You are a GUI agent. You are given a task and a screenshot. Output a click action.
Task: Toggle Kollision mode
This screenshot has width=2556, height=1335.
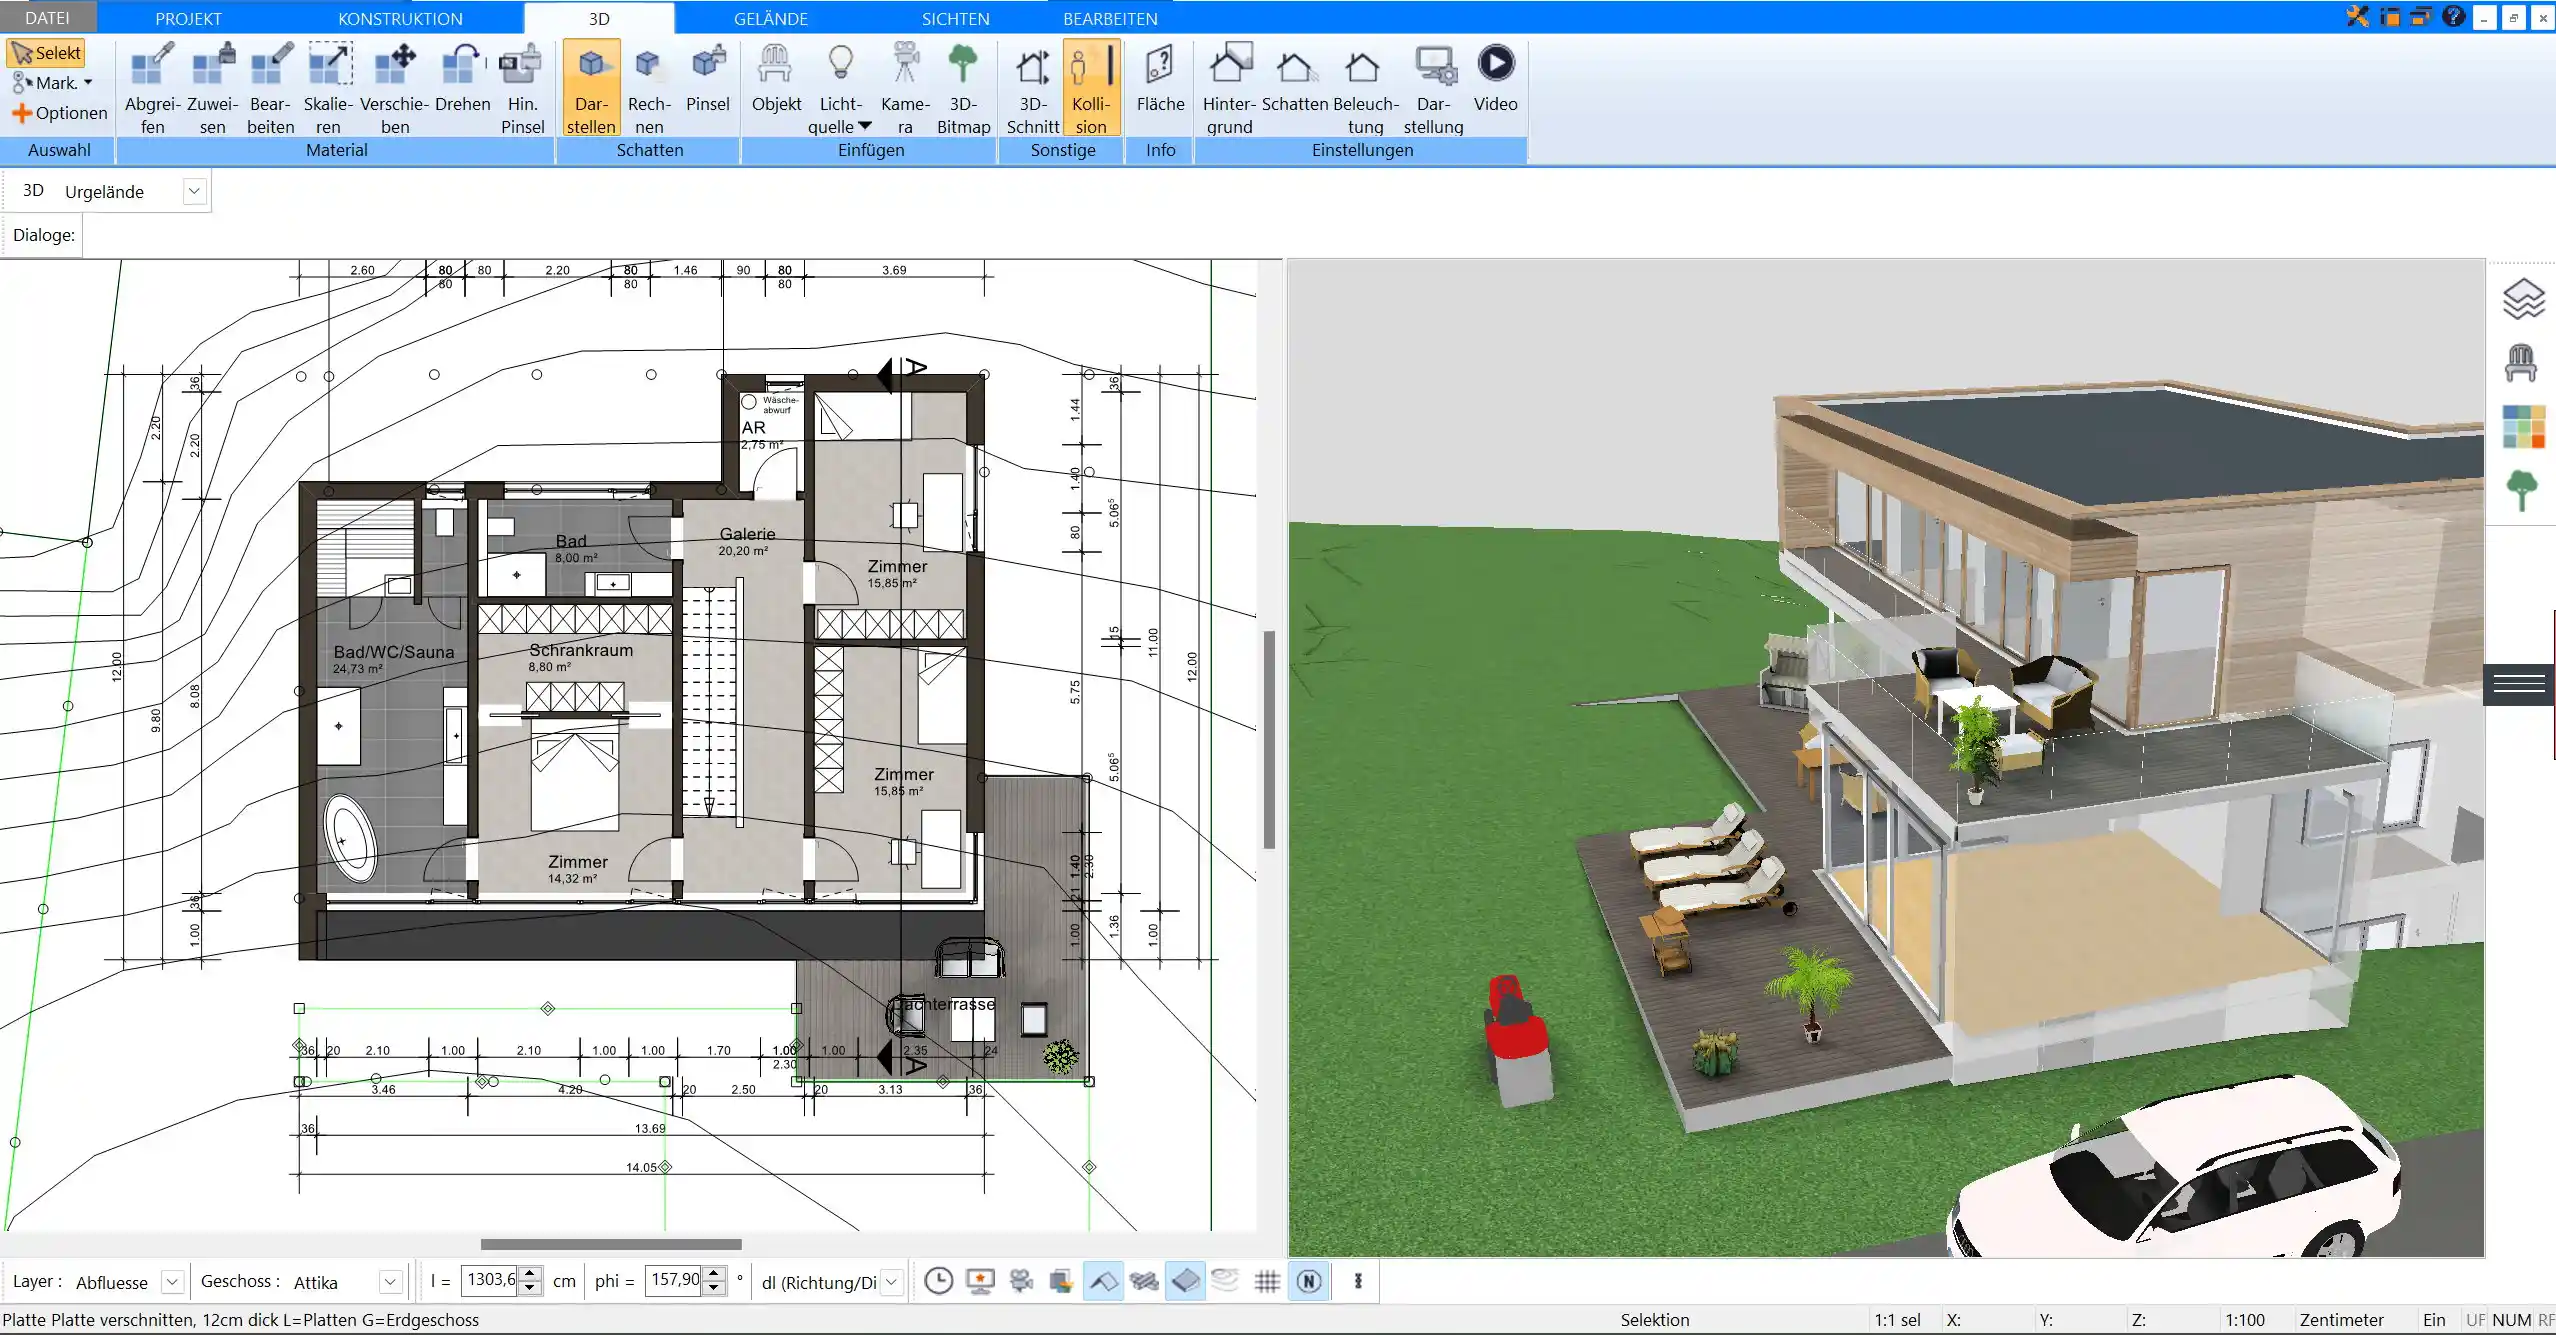(x=1091, y=88)
